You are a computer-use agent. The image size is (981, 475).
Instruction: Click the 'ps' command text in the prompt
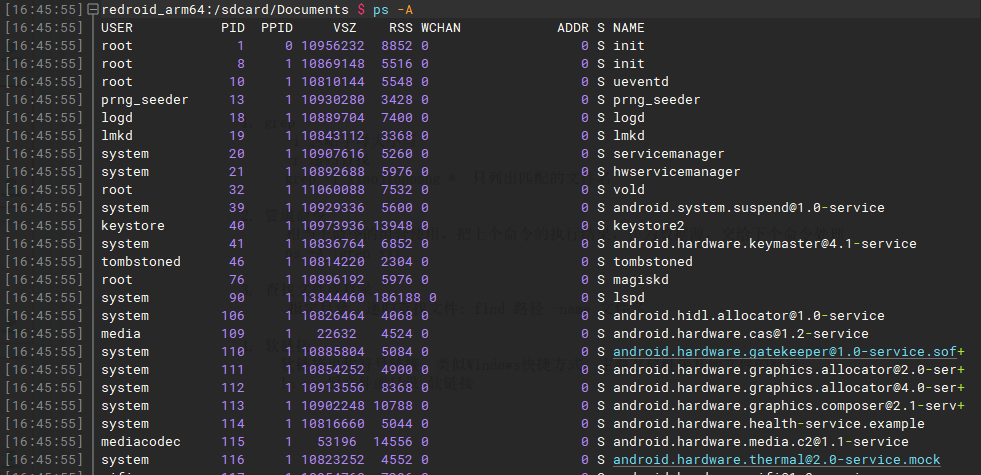(x=380, y=10)
